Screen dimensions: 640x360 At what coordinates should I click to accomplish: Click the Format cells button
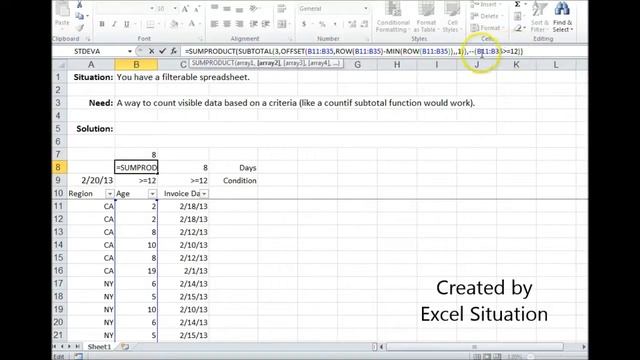click(487, 28)
